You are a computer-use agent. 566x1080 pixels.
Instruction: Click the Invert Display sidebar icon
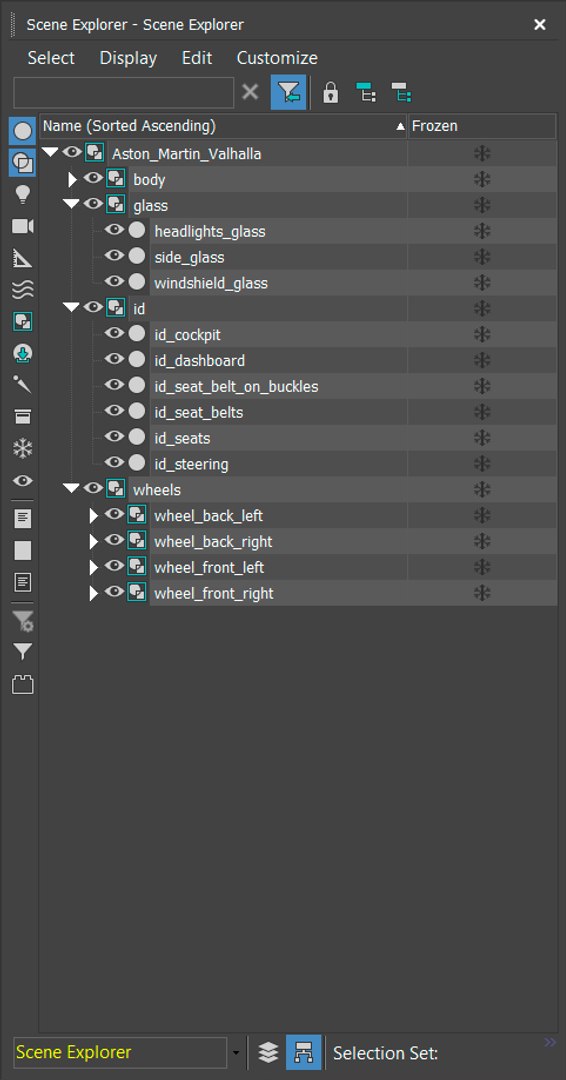[23, 583]
